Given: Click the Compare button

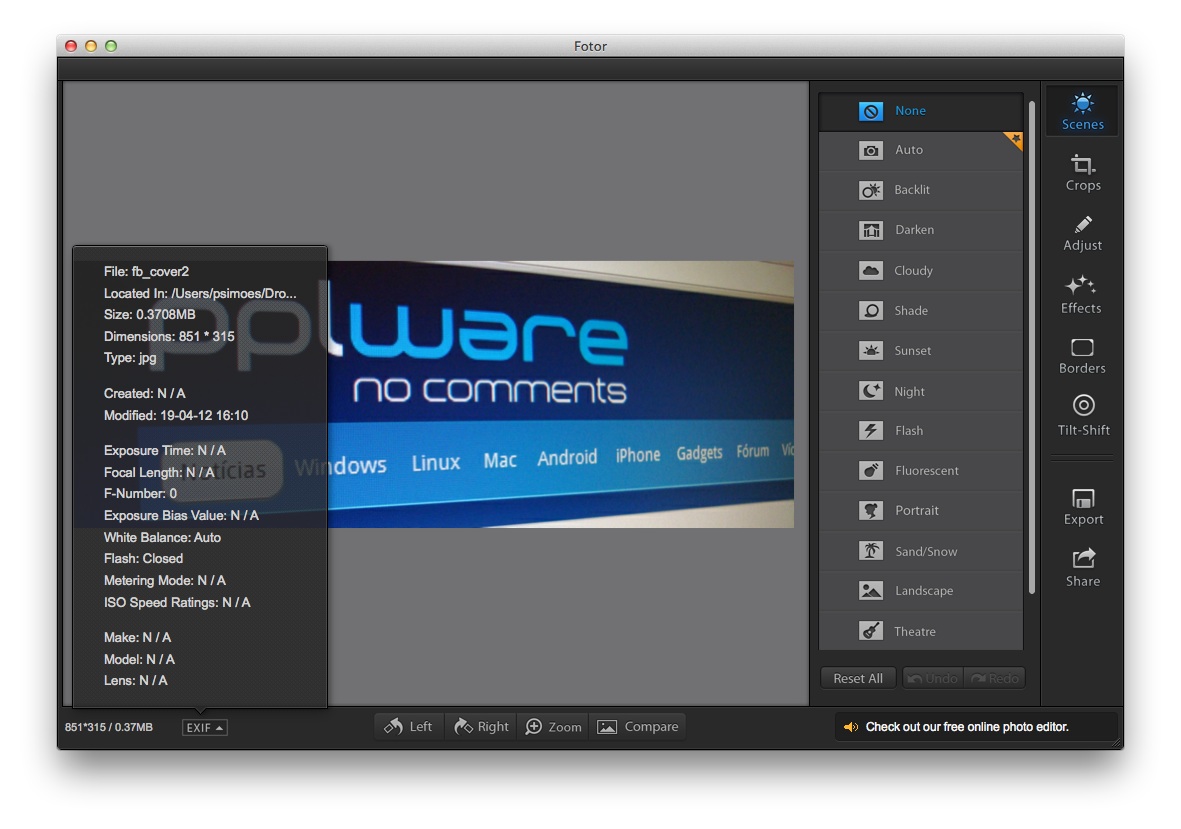Looking at the screenshot, I should (638, 727).
